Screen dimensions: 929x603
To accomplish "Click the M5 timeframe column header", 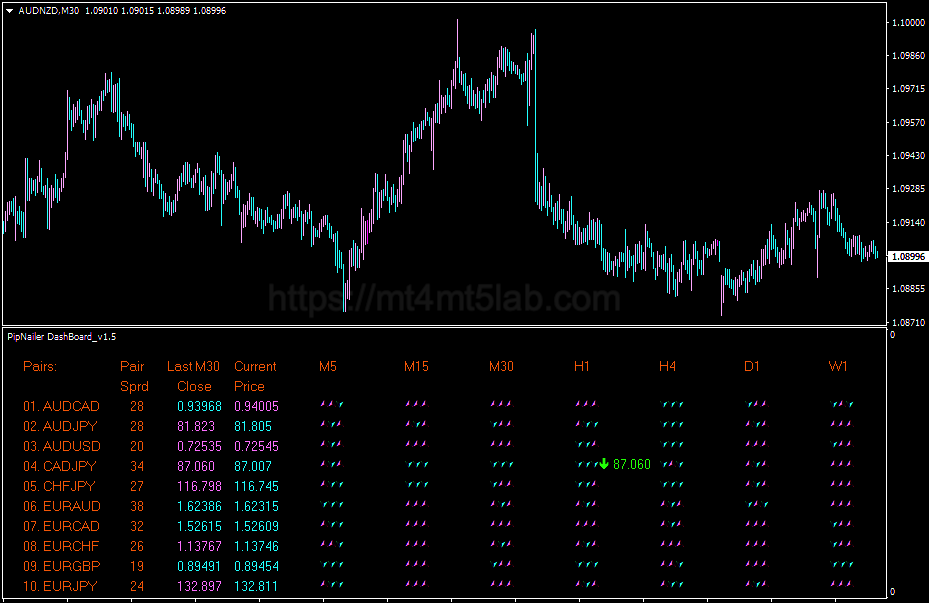I will (x=328, y=367).
